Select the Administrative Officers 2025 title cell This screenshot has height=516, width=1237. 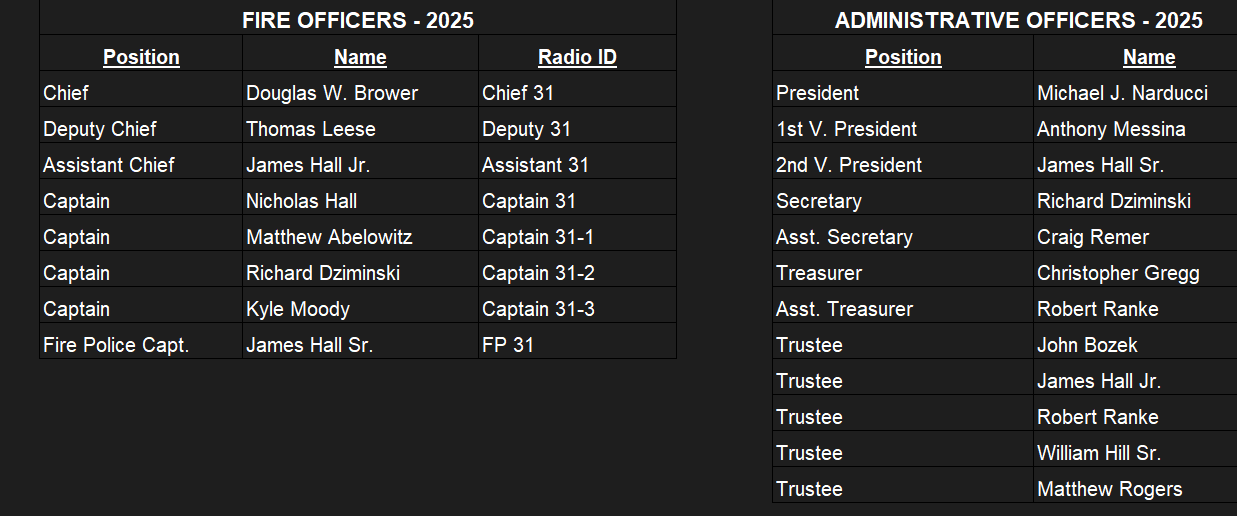point(1005,18)
